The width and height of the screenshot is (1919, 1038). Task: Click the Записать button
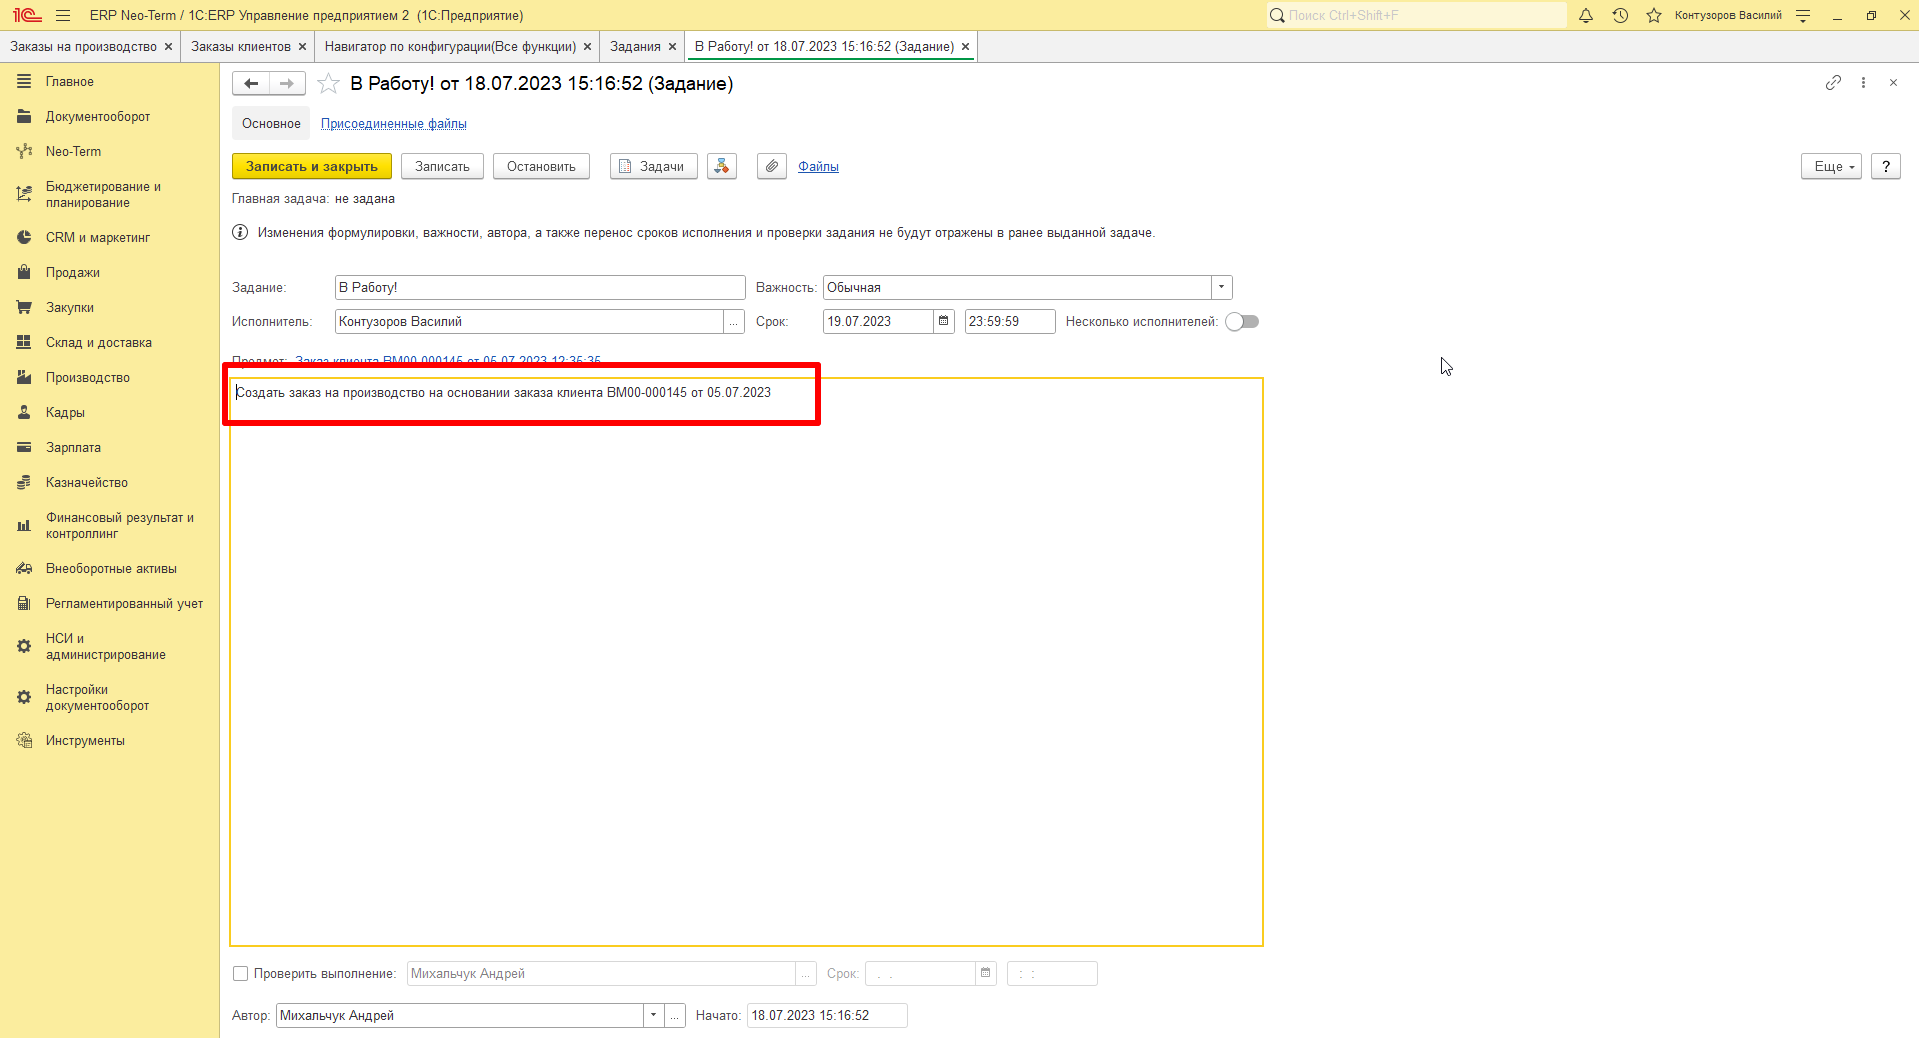[442, 166]
